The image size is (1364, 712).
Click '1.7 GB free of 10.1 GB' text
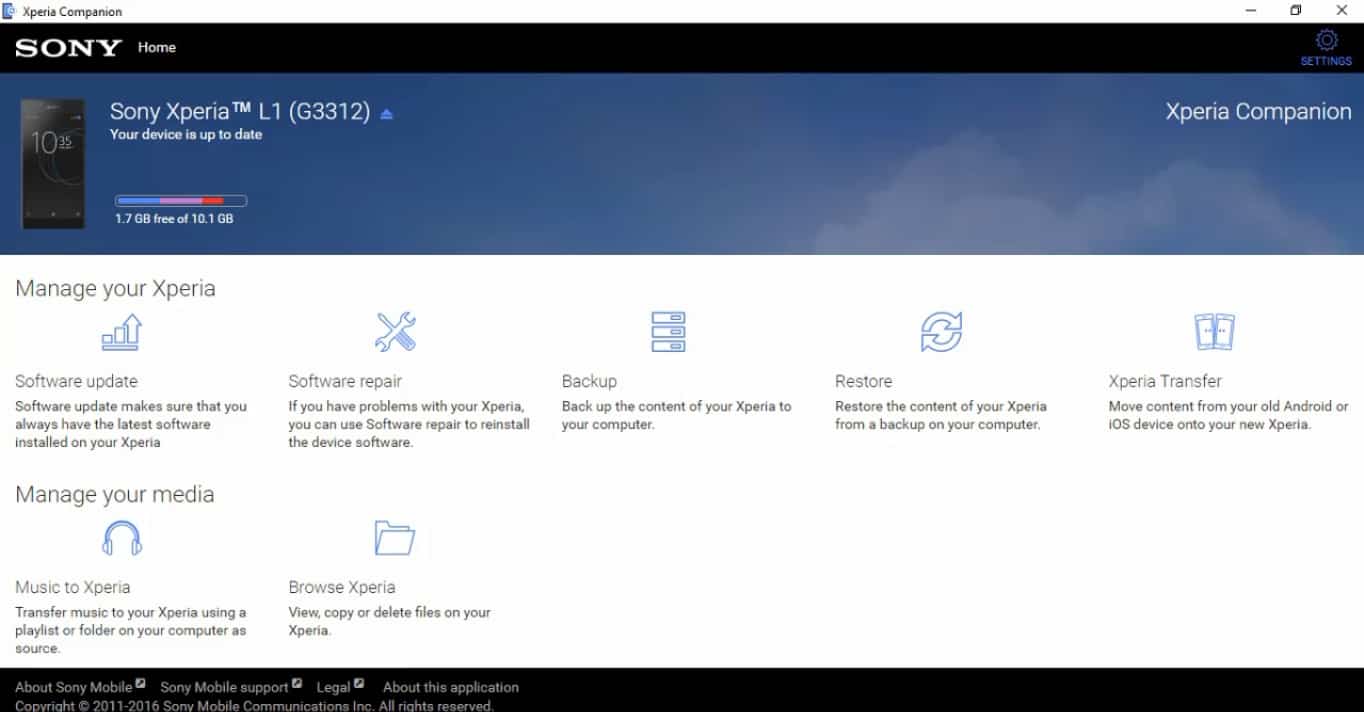point(174,218)
